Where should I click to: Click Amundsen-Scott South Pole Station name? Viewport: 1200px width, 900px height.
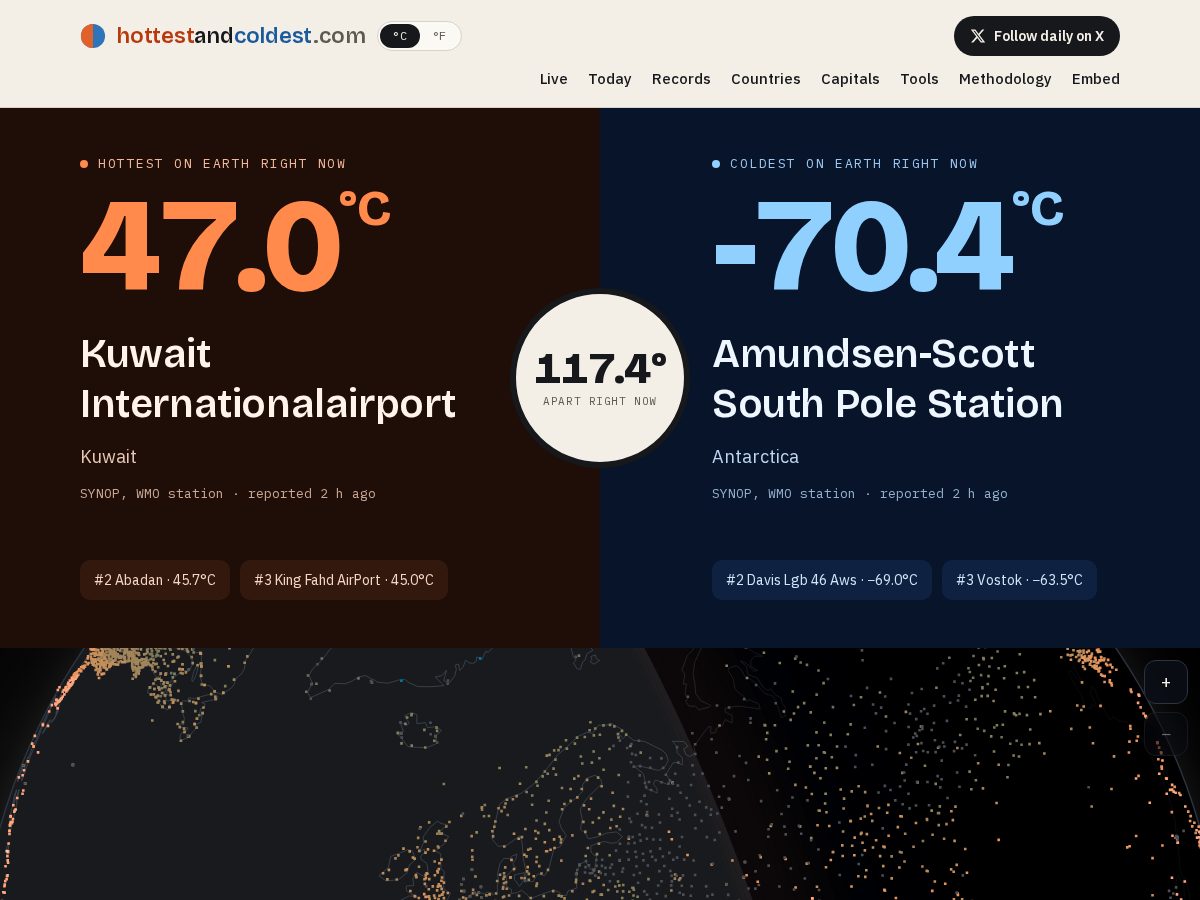[x=887, y=379]
